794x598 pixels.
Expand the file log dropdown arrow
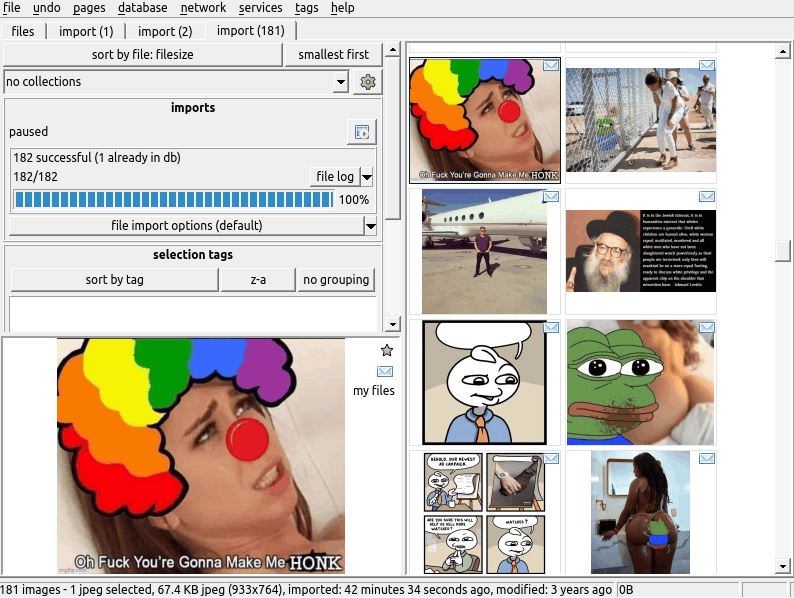(x=367, y=177)
